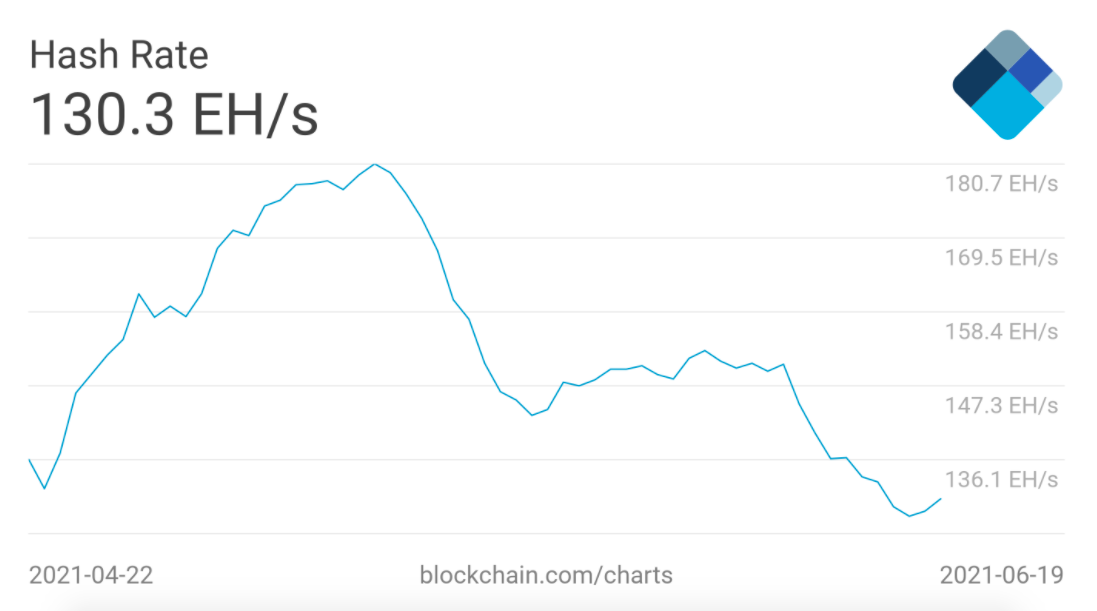This screenshot has width=1097, height=611.
Task: Click the 169.5 EH/s axis label
Action: click(1001, 258)
